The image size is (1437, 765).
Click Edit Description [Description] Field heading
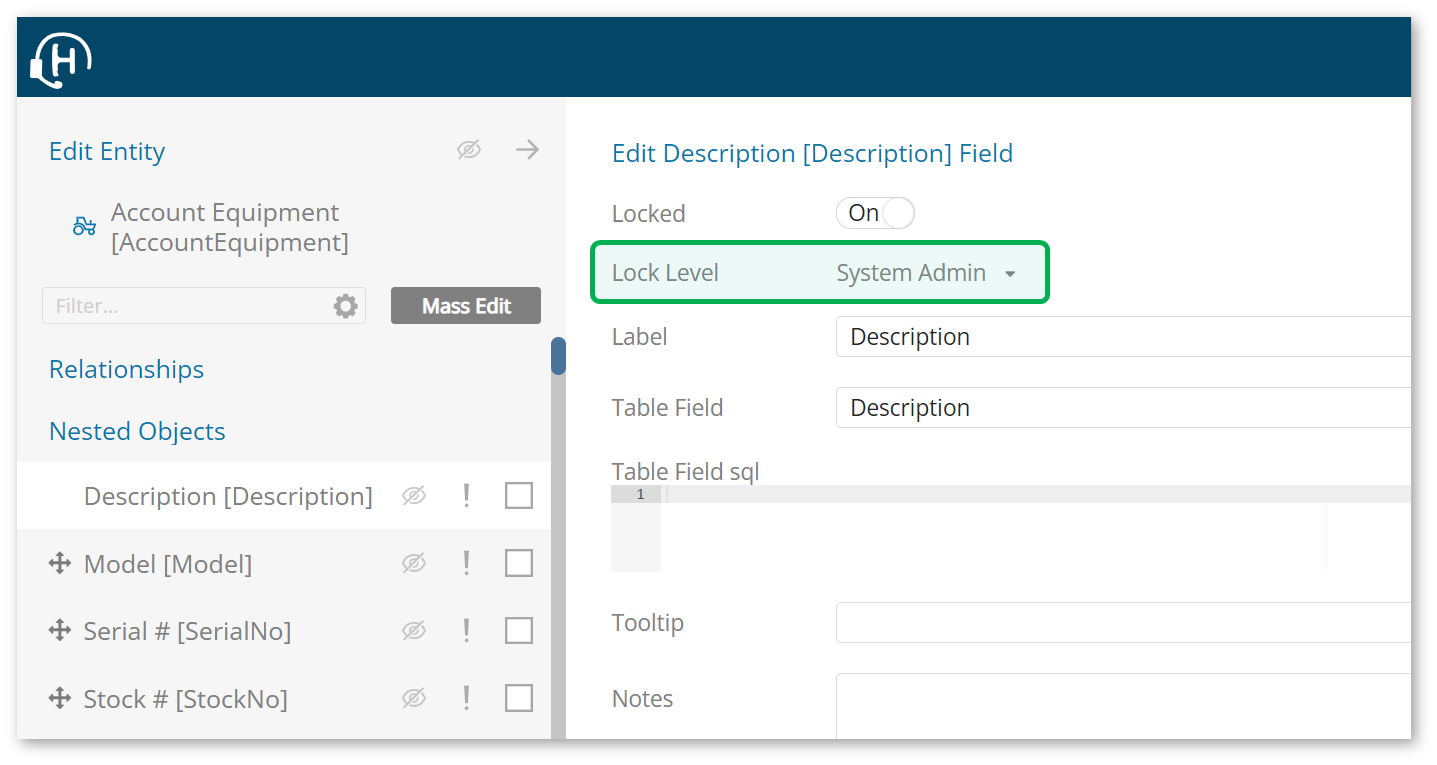pos(812,153)
